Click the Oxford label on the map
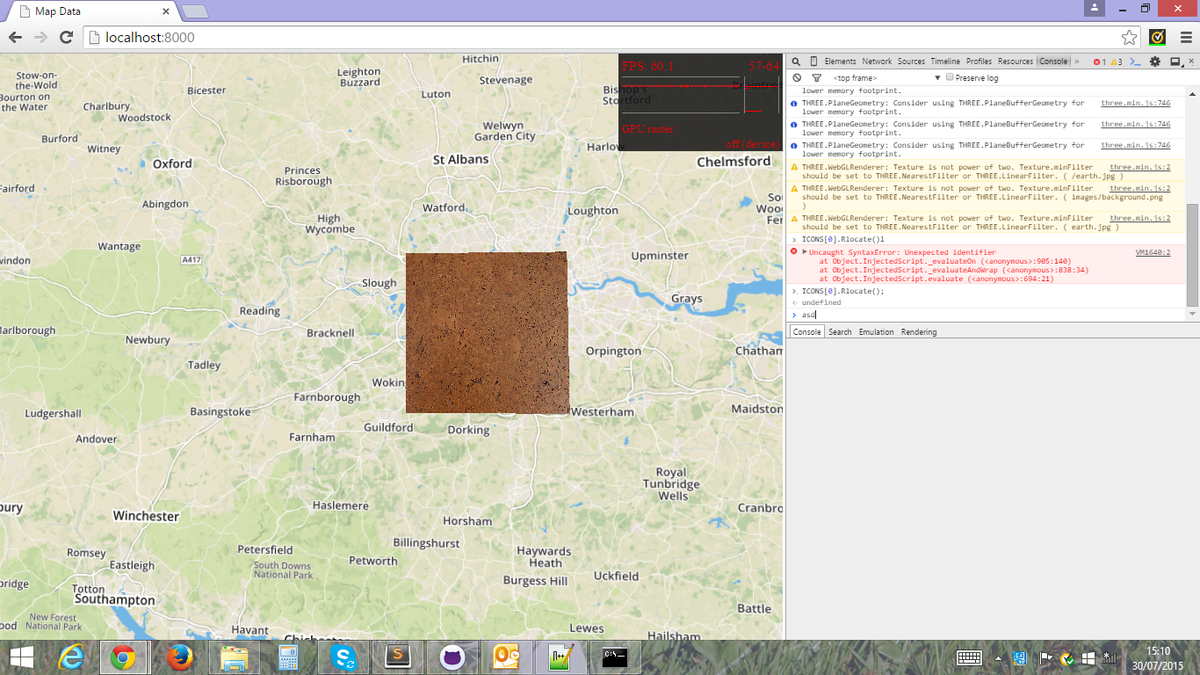Image resolution: width=1200 pixels, height=675 pixels. (172, 163)
